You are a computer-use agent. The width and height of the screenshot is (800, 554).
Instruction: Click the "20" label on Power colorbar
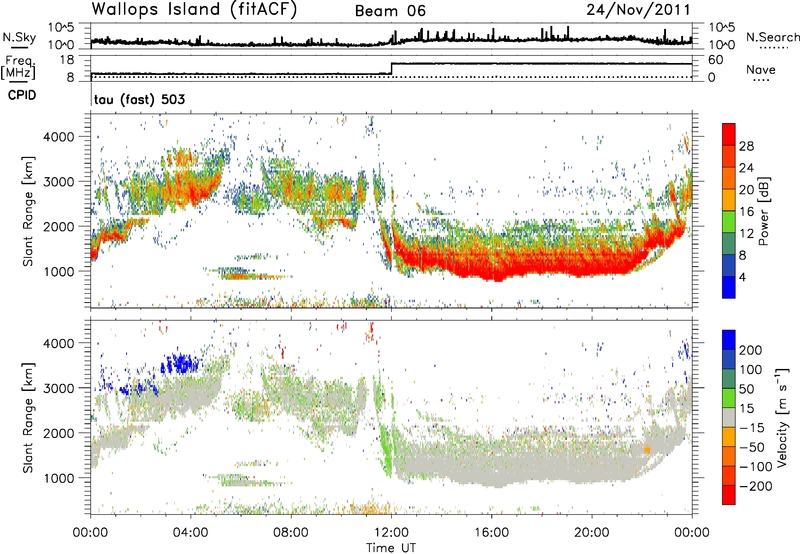point(746,190)
